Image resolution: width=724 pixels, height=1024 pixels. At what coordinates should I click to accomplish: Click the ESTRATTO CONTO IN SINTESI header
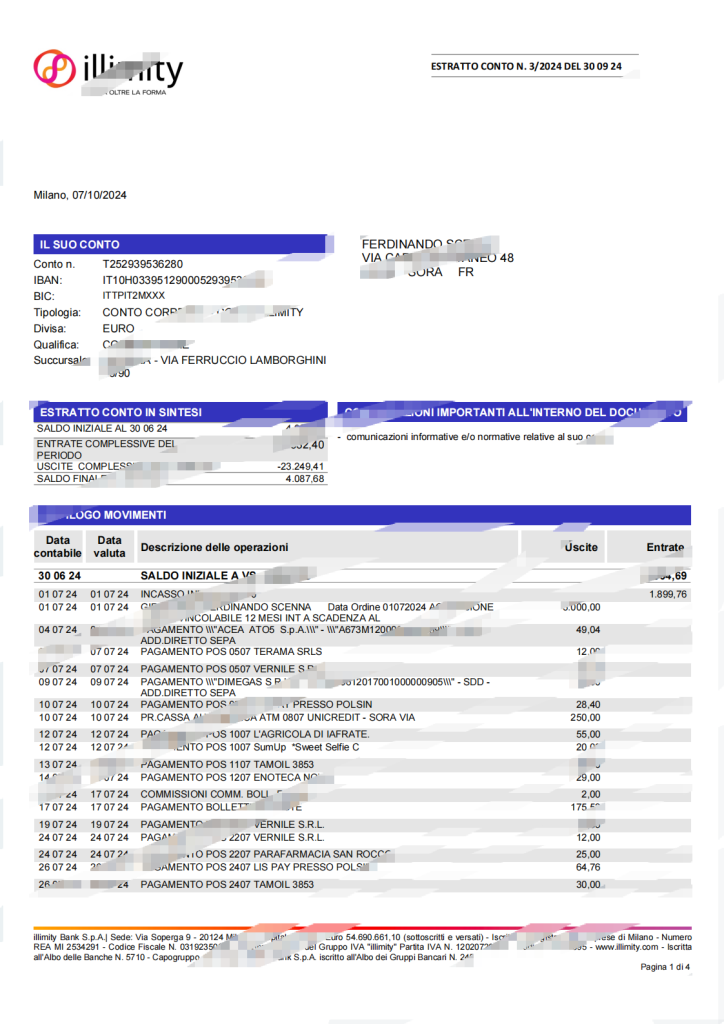(120, 412)
